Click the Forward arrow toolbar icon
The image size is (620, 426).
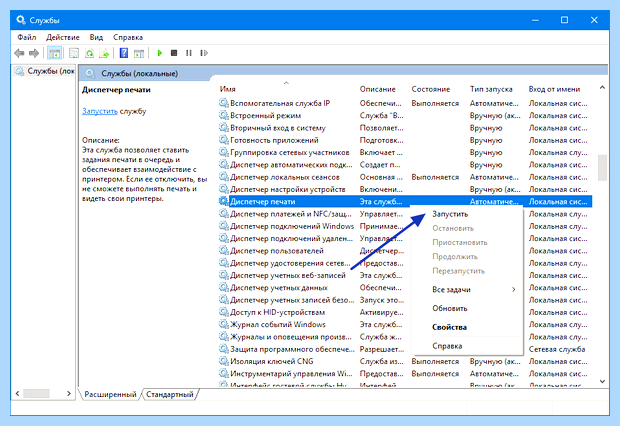(34, 53)
